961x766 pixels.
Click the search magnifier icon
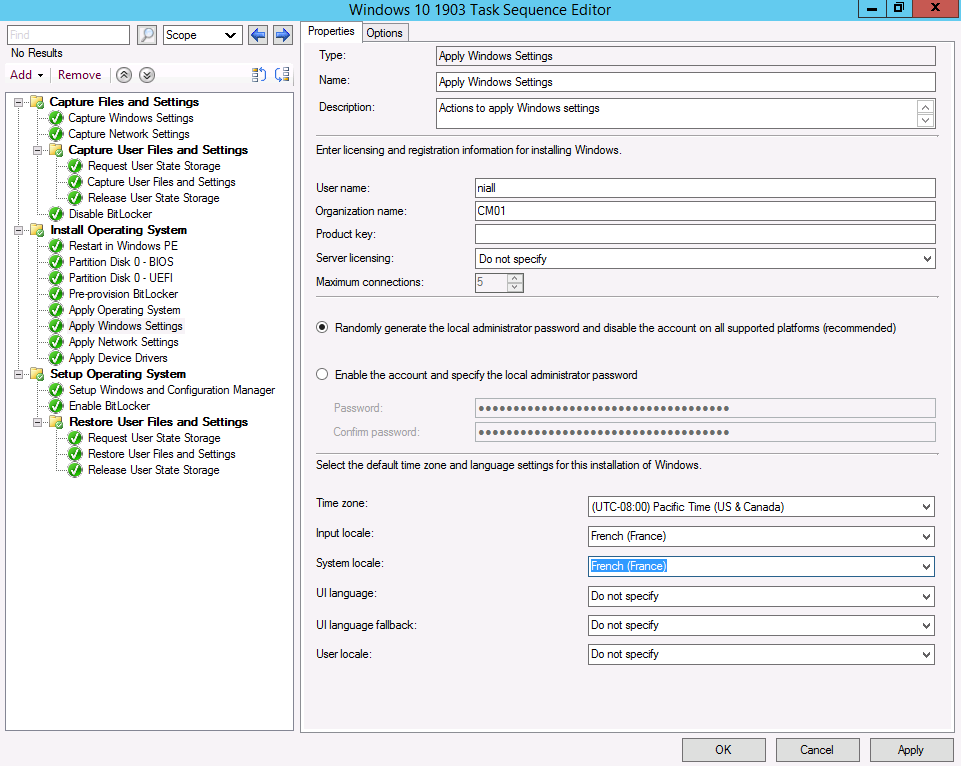[146, 35]
